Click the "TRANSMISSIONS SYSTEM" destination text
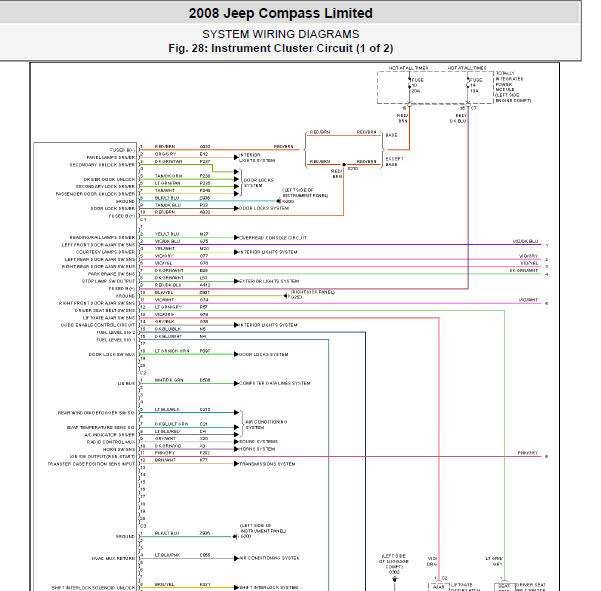This screenshot has height=591, width=601. click(267, 464)
